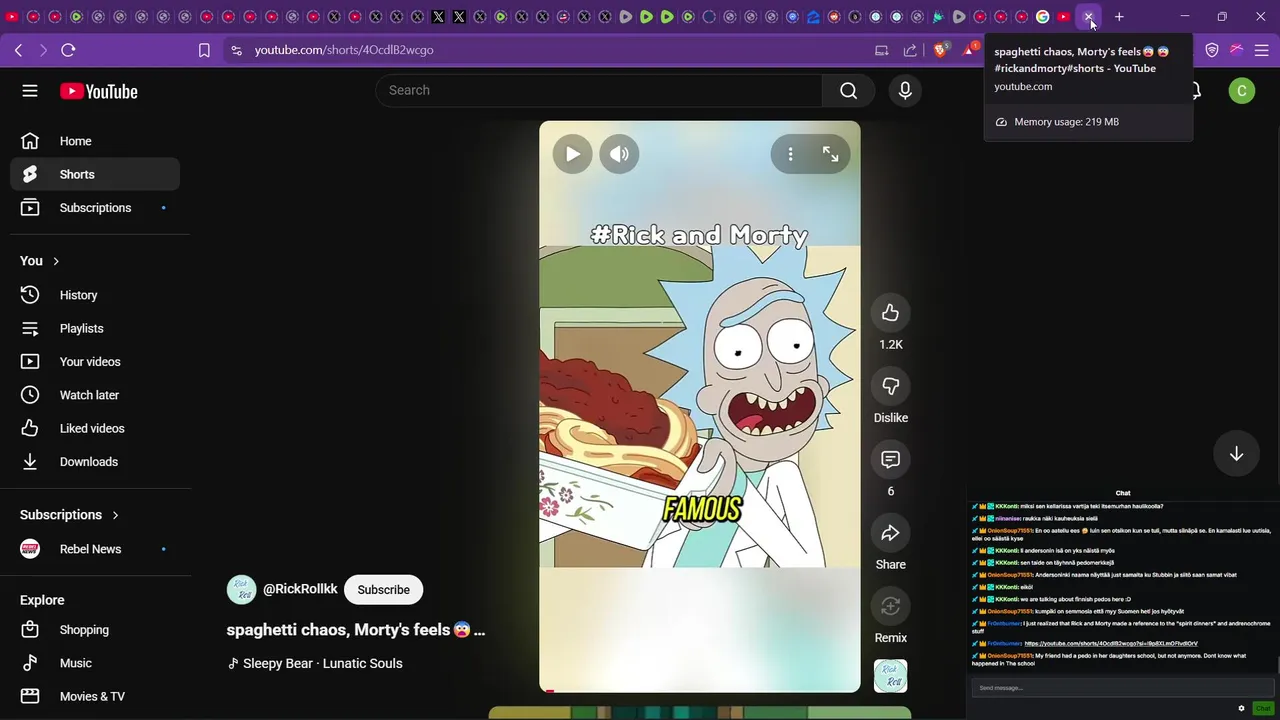
Task: Expand the spaghetti chaos title text
Action: (355, 630)
